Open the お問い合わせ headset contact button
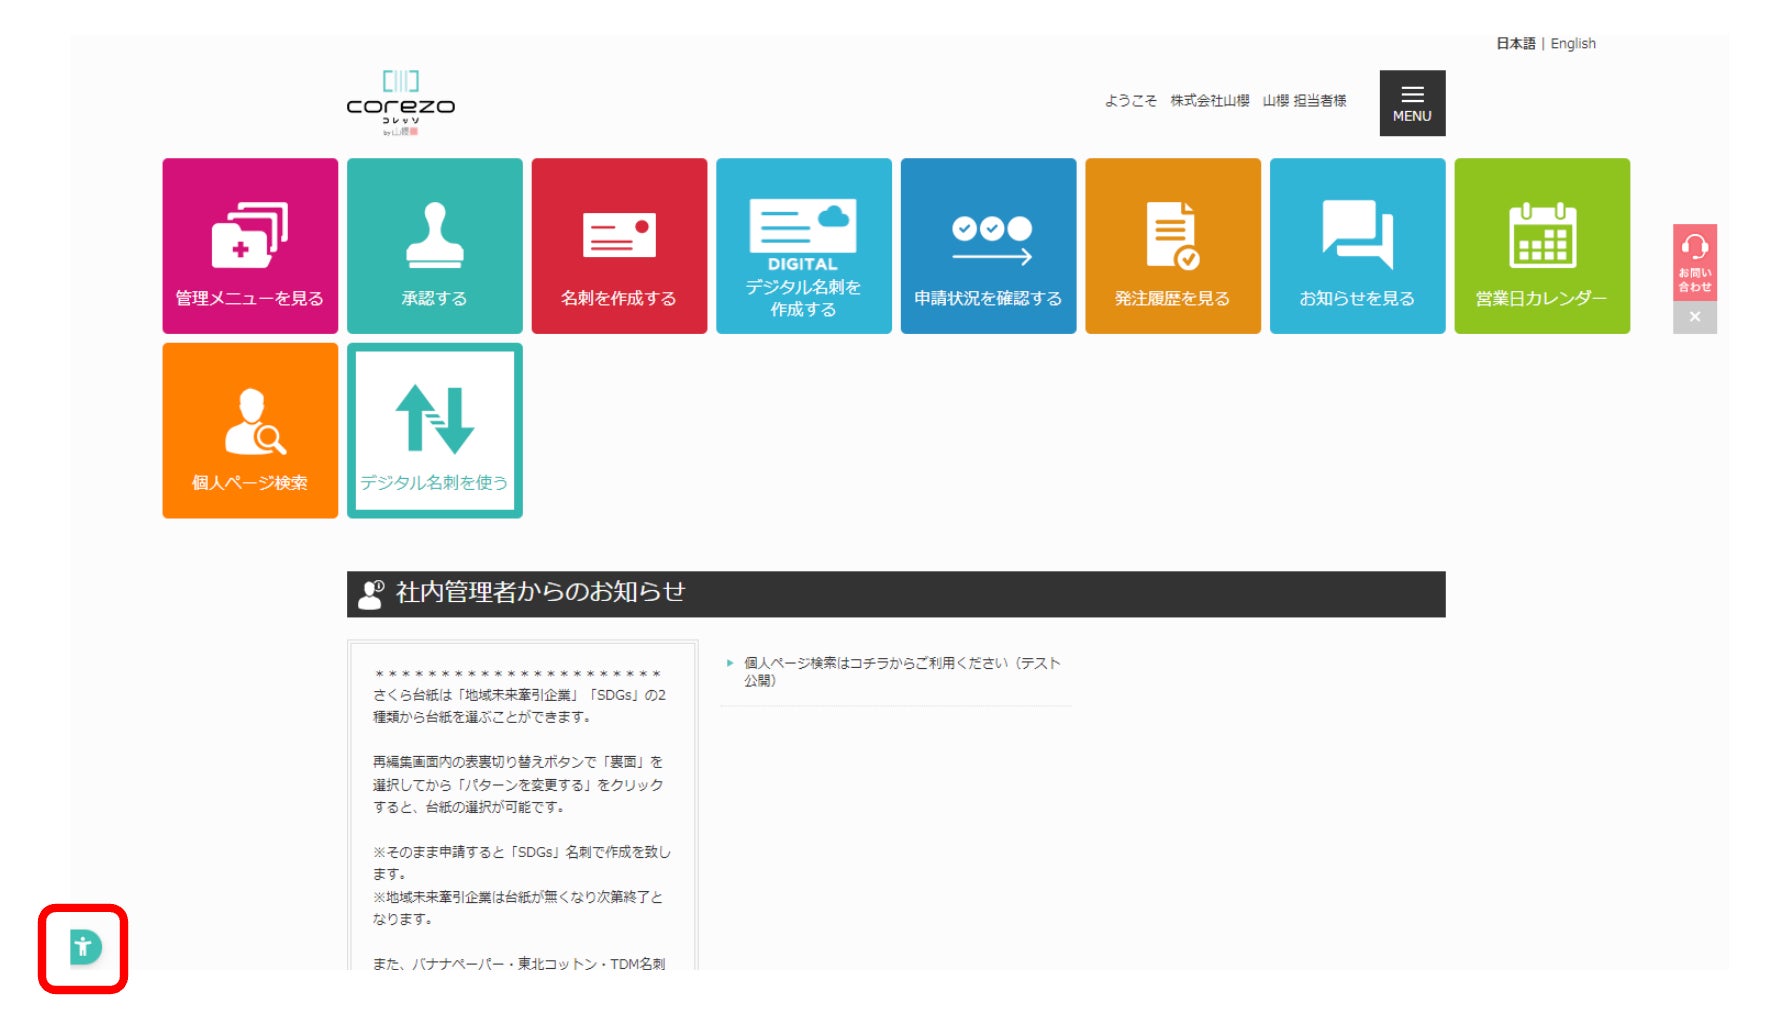Screen dimensions: 1772x1014 click(1695, 262)
